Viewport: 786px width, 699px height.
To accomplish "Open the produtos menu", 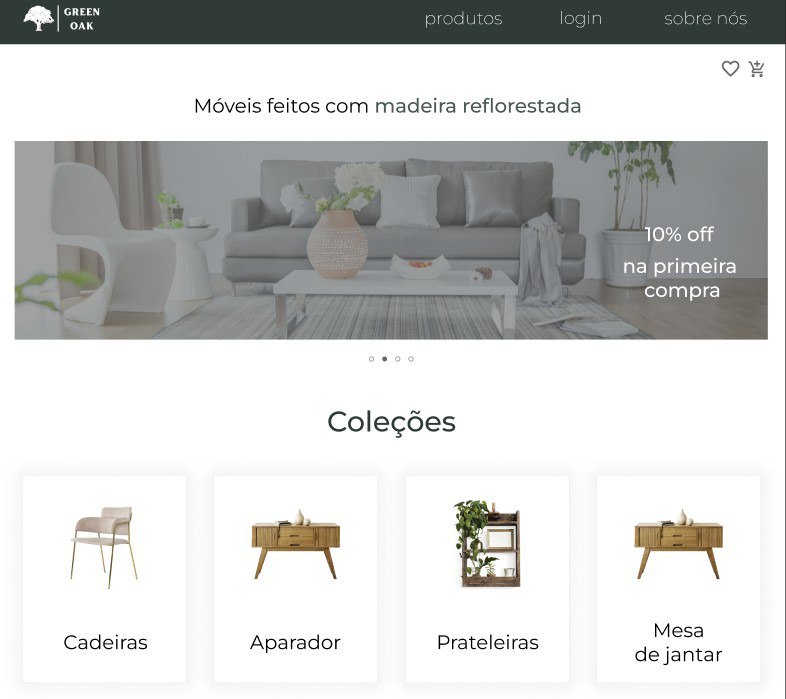I will pyautogui.click(x=463, y=19).
